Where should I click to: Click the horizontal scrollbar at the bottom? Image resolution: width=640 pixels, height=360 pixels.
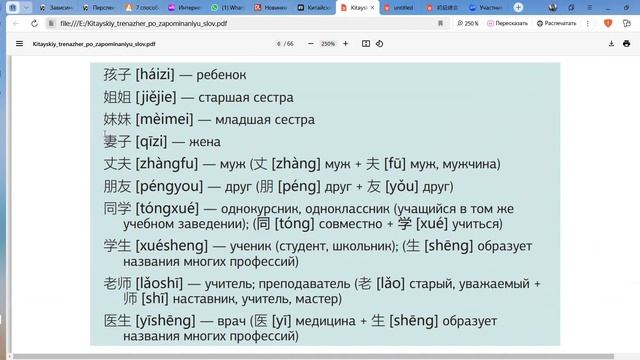point(313,356)
